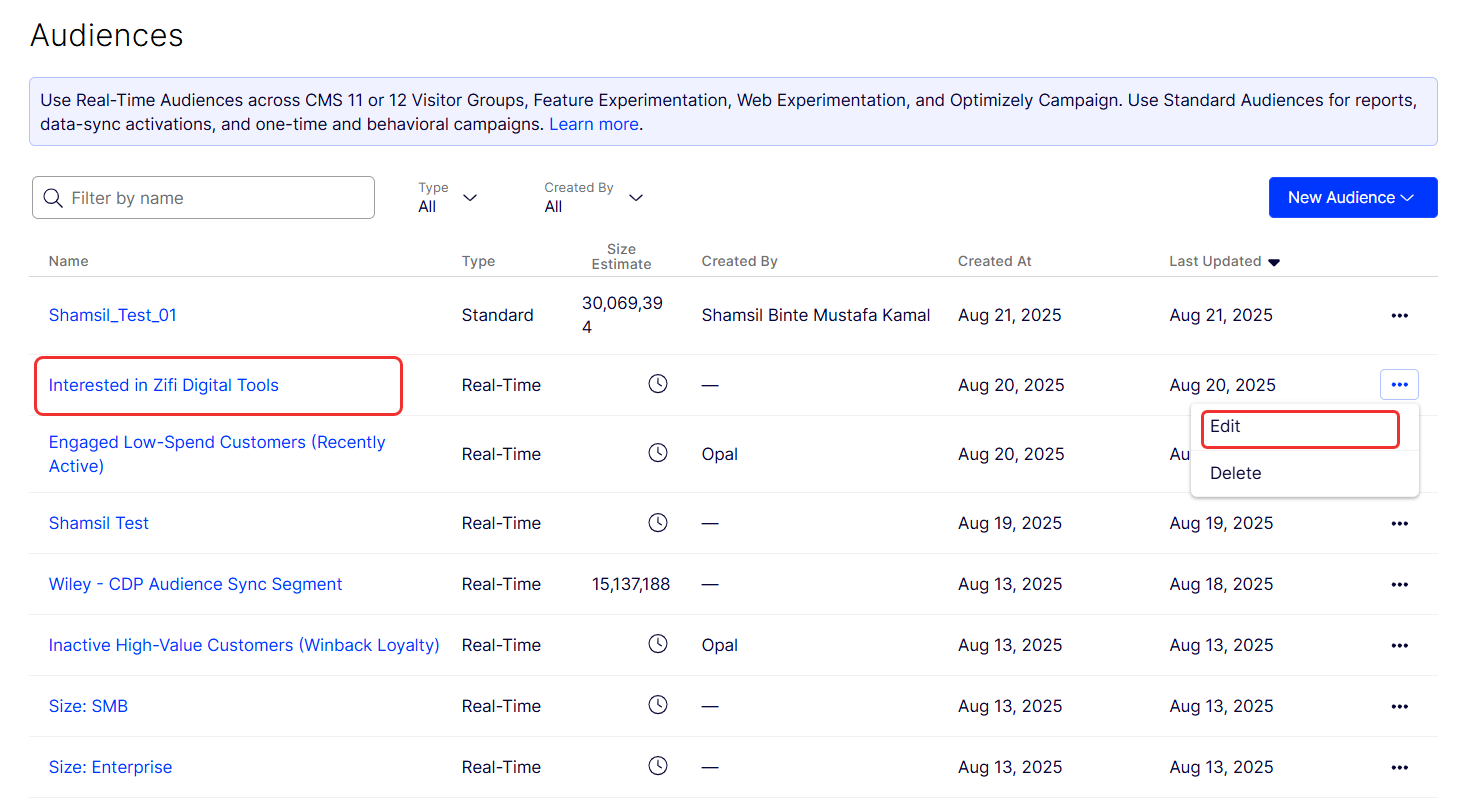Select Edit from the context menu
The width and height of the screenshot is (1461, 811).
click(1225, 426)
